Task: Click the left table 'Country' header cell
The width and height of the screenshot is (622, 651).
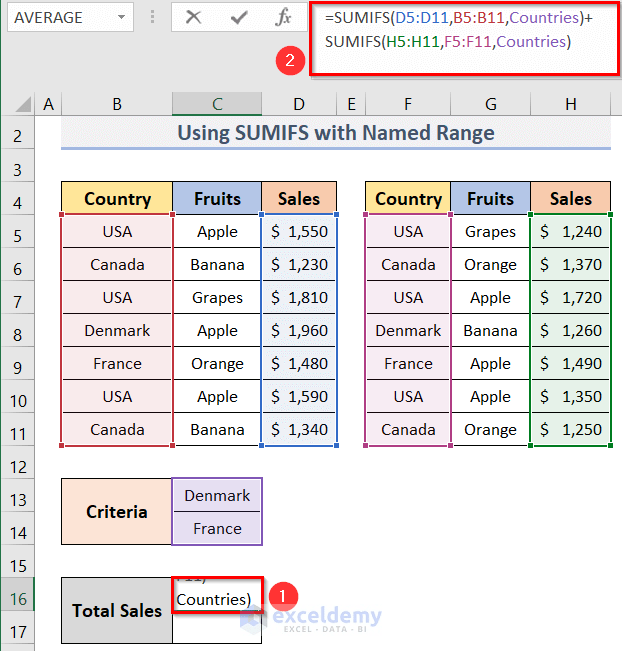Action: (117, 198)
